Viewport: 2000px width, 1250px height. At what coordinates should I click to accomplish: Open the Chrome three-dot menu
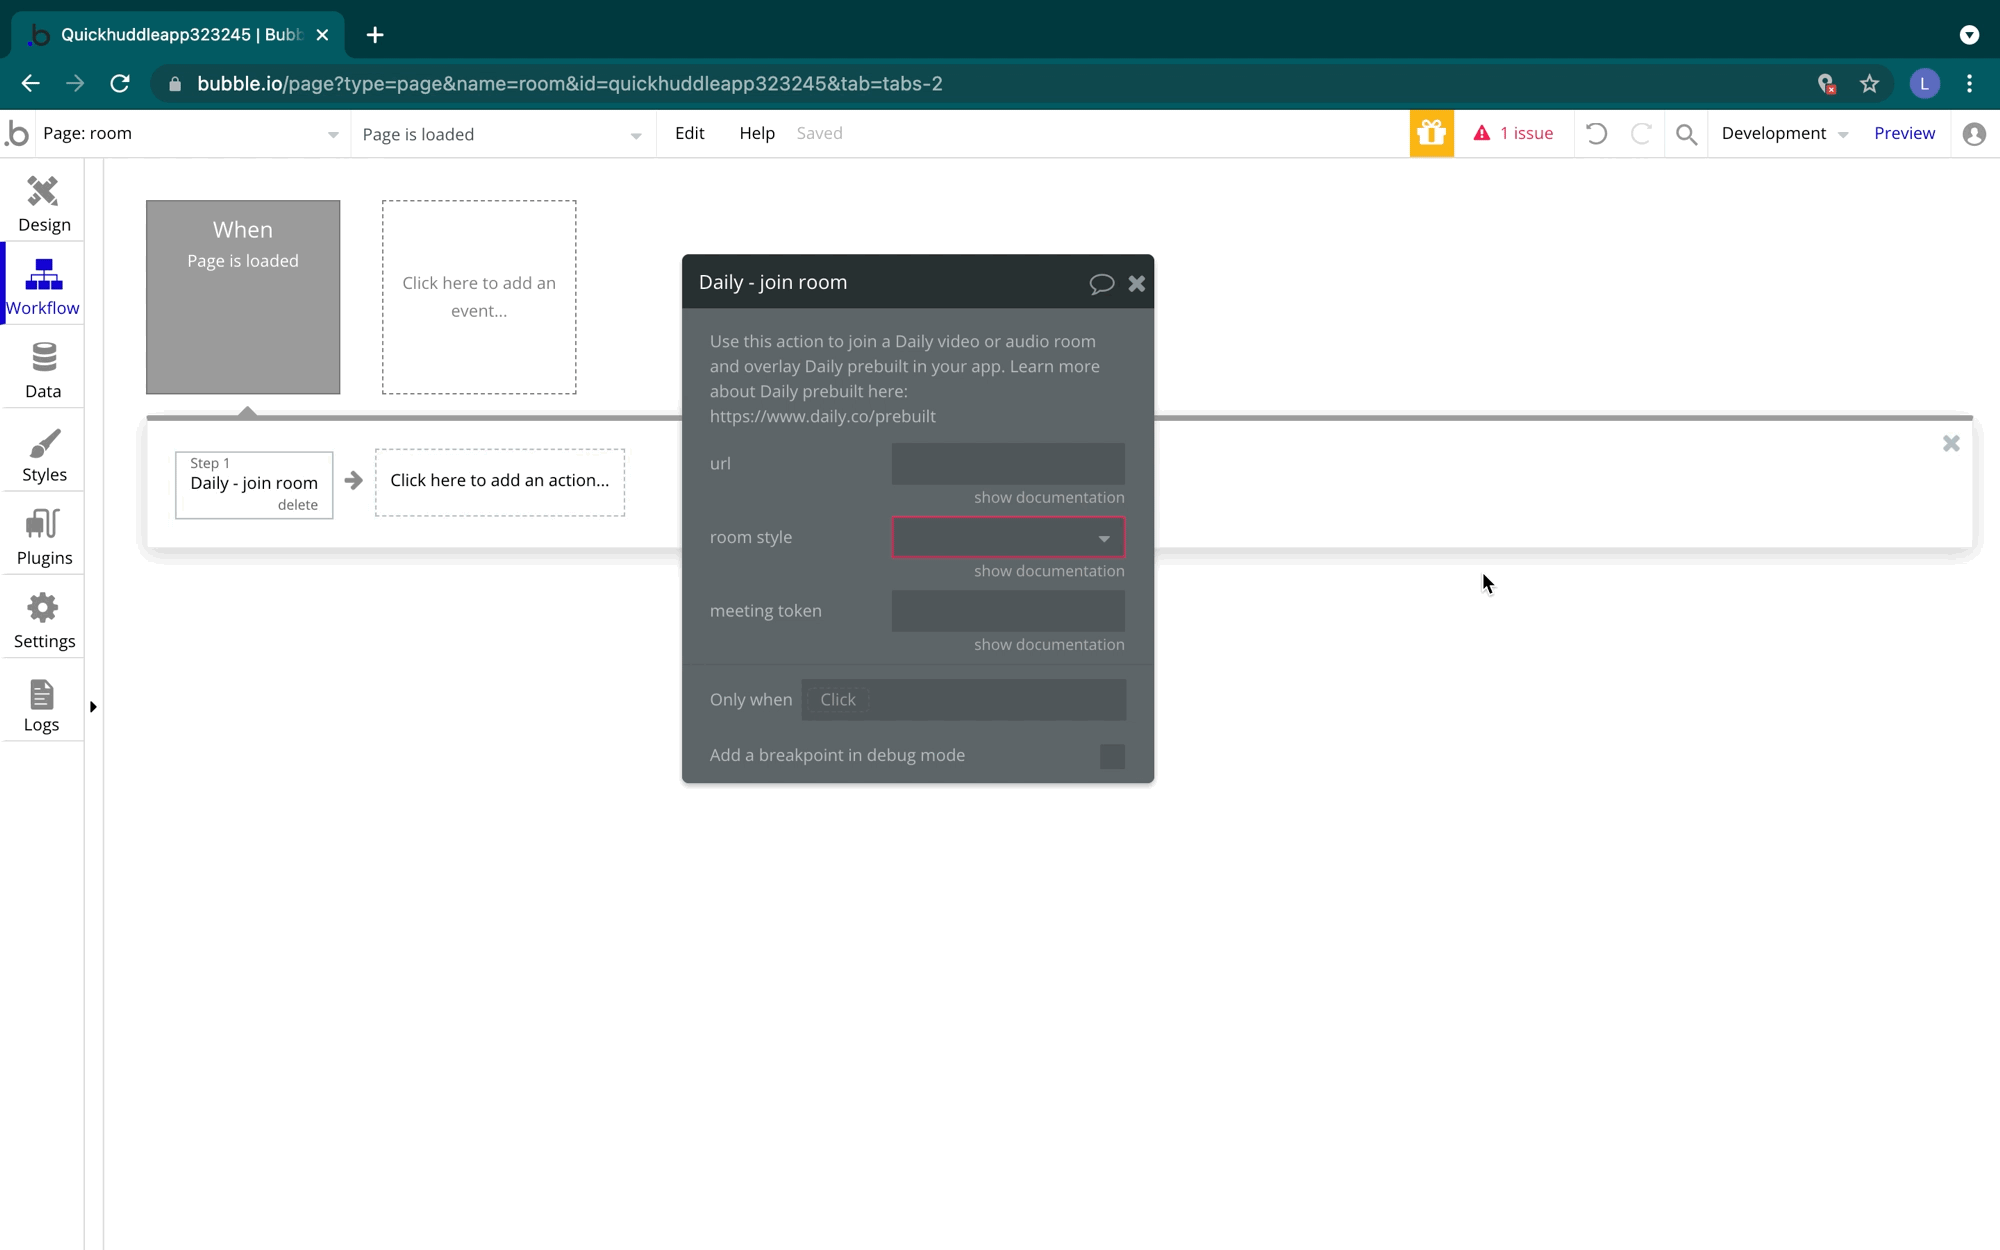point(1969,84)
